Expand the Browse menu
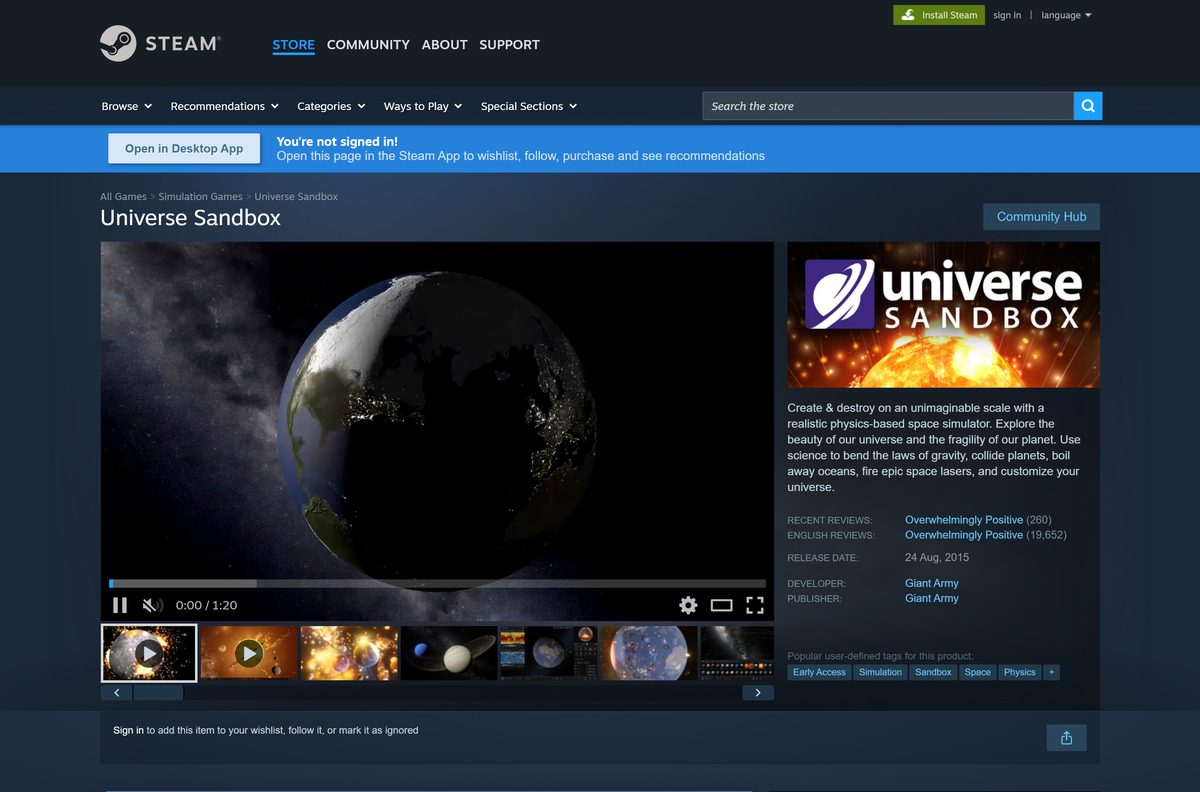The image size is (1200, 792). [127, 106]
